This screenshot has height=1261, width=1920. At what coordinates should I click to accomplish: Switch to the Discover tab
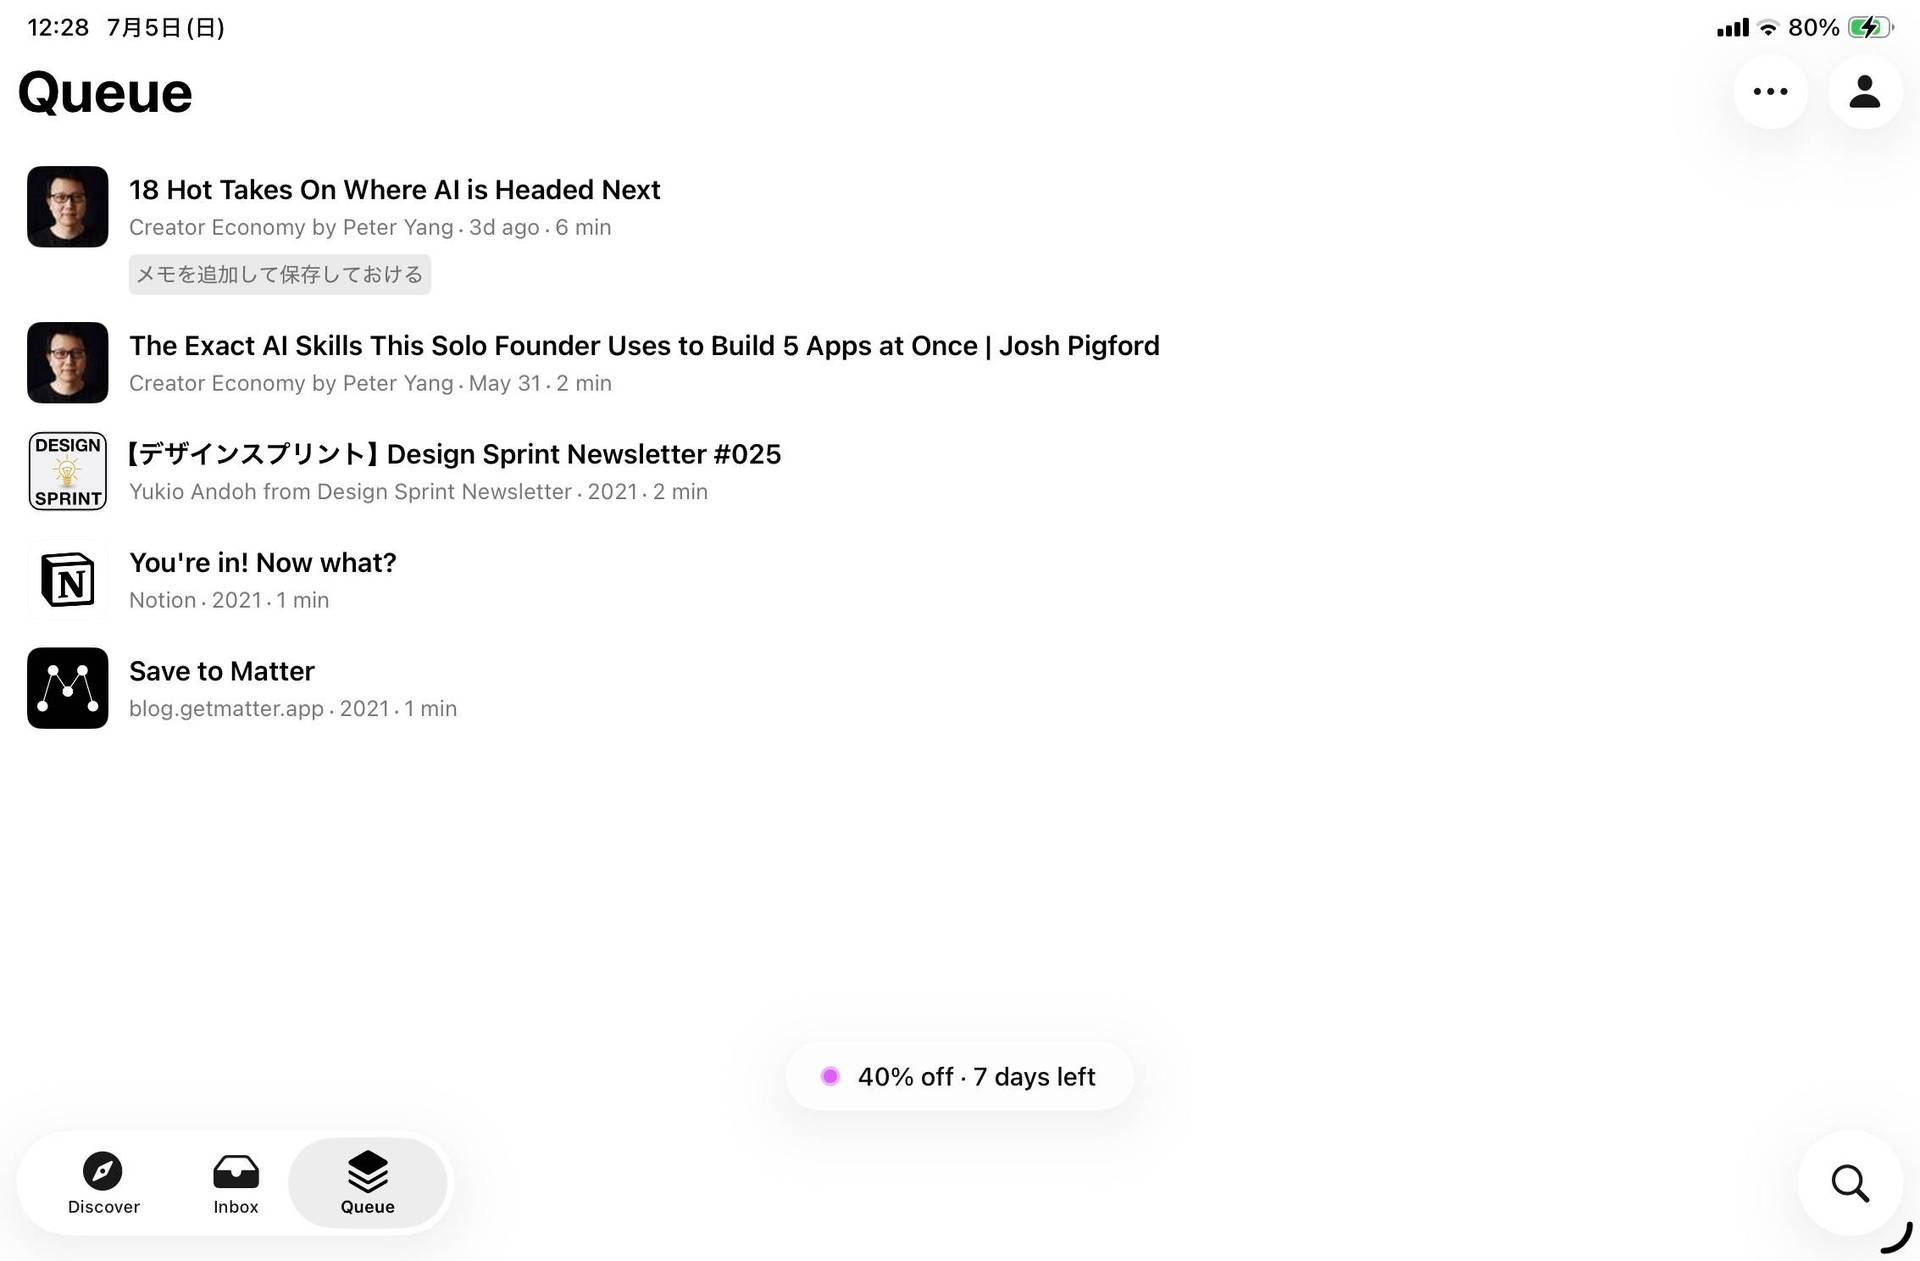click(104, 1183)
